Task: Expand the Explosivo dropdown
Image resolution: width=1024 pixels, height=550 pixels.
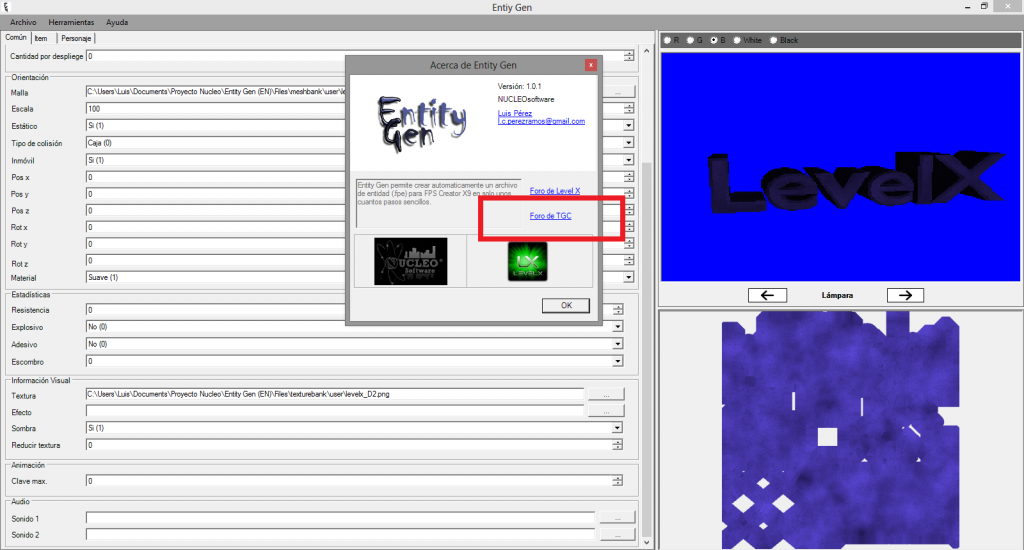Action: (617, 327)
